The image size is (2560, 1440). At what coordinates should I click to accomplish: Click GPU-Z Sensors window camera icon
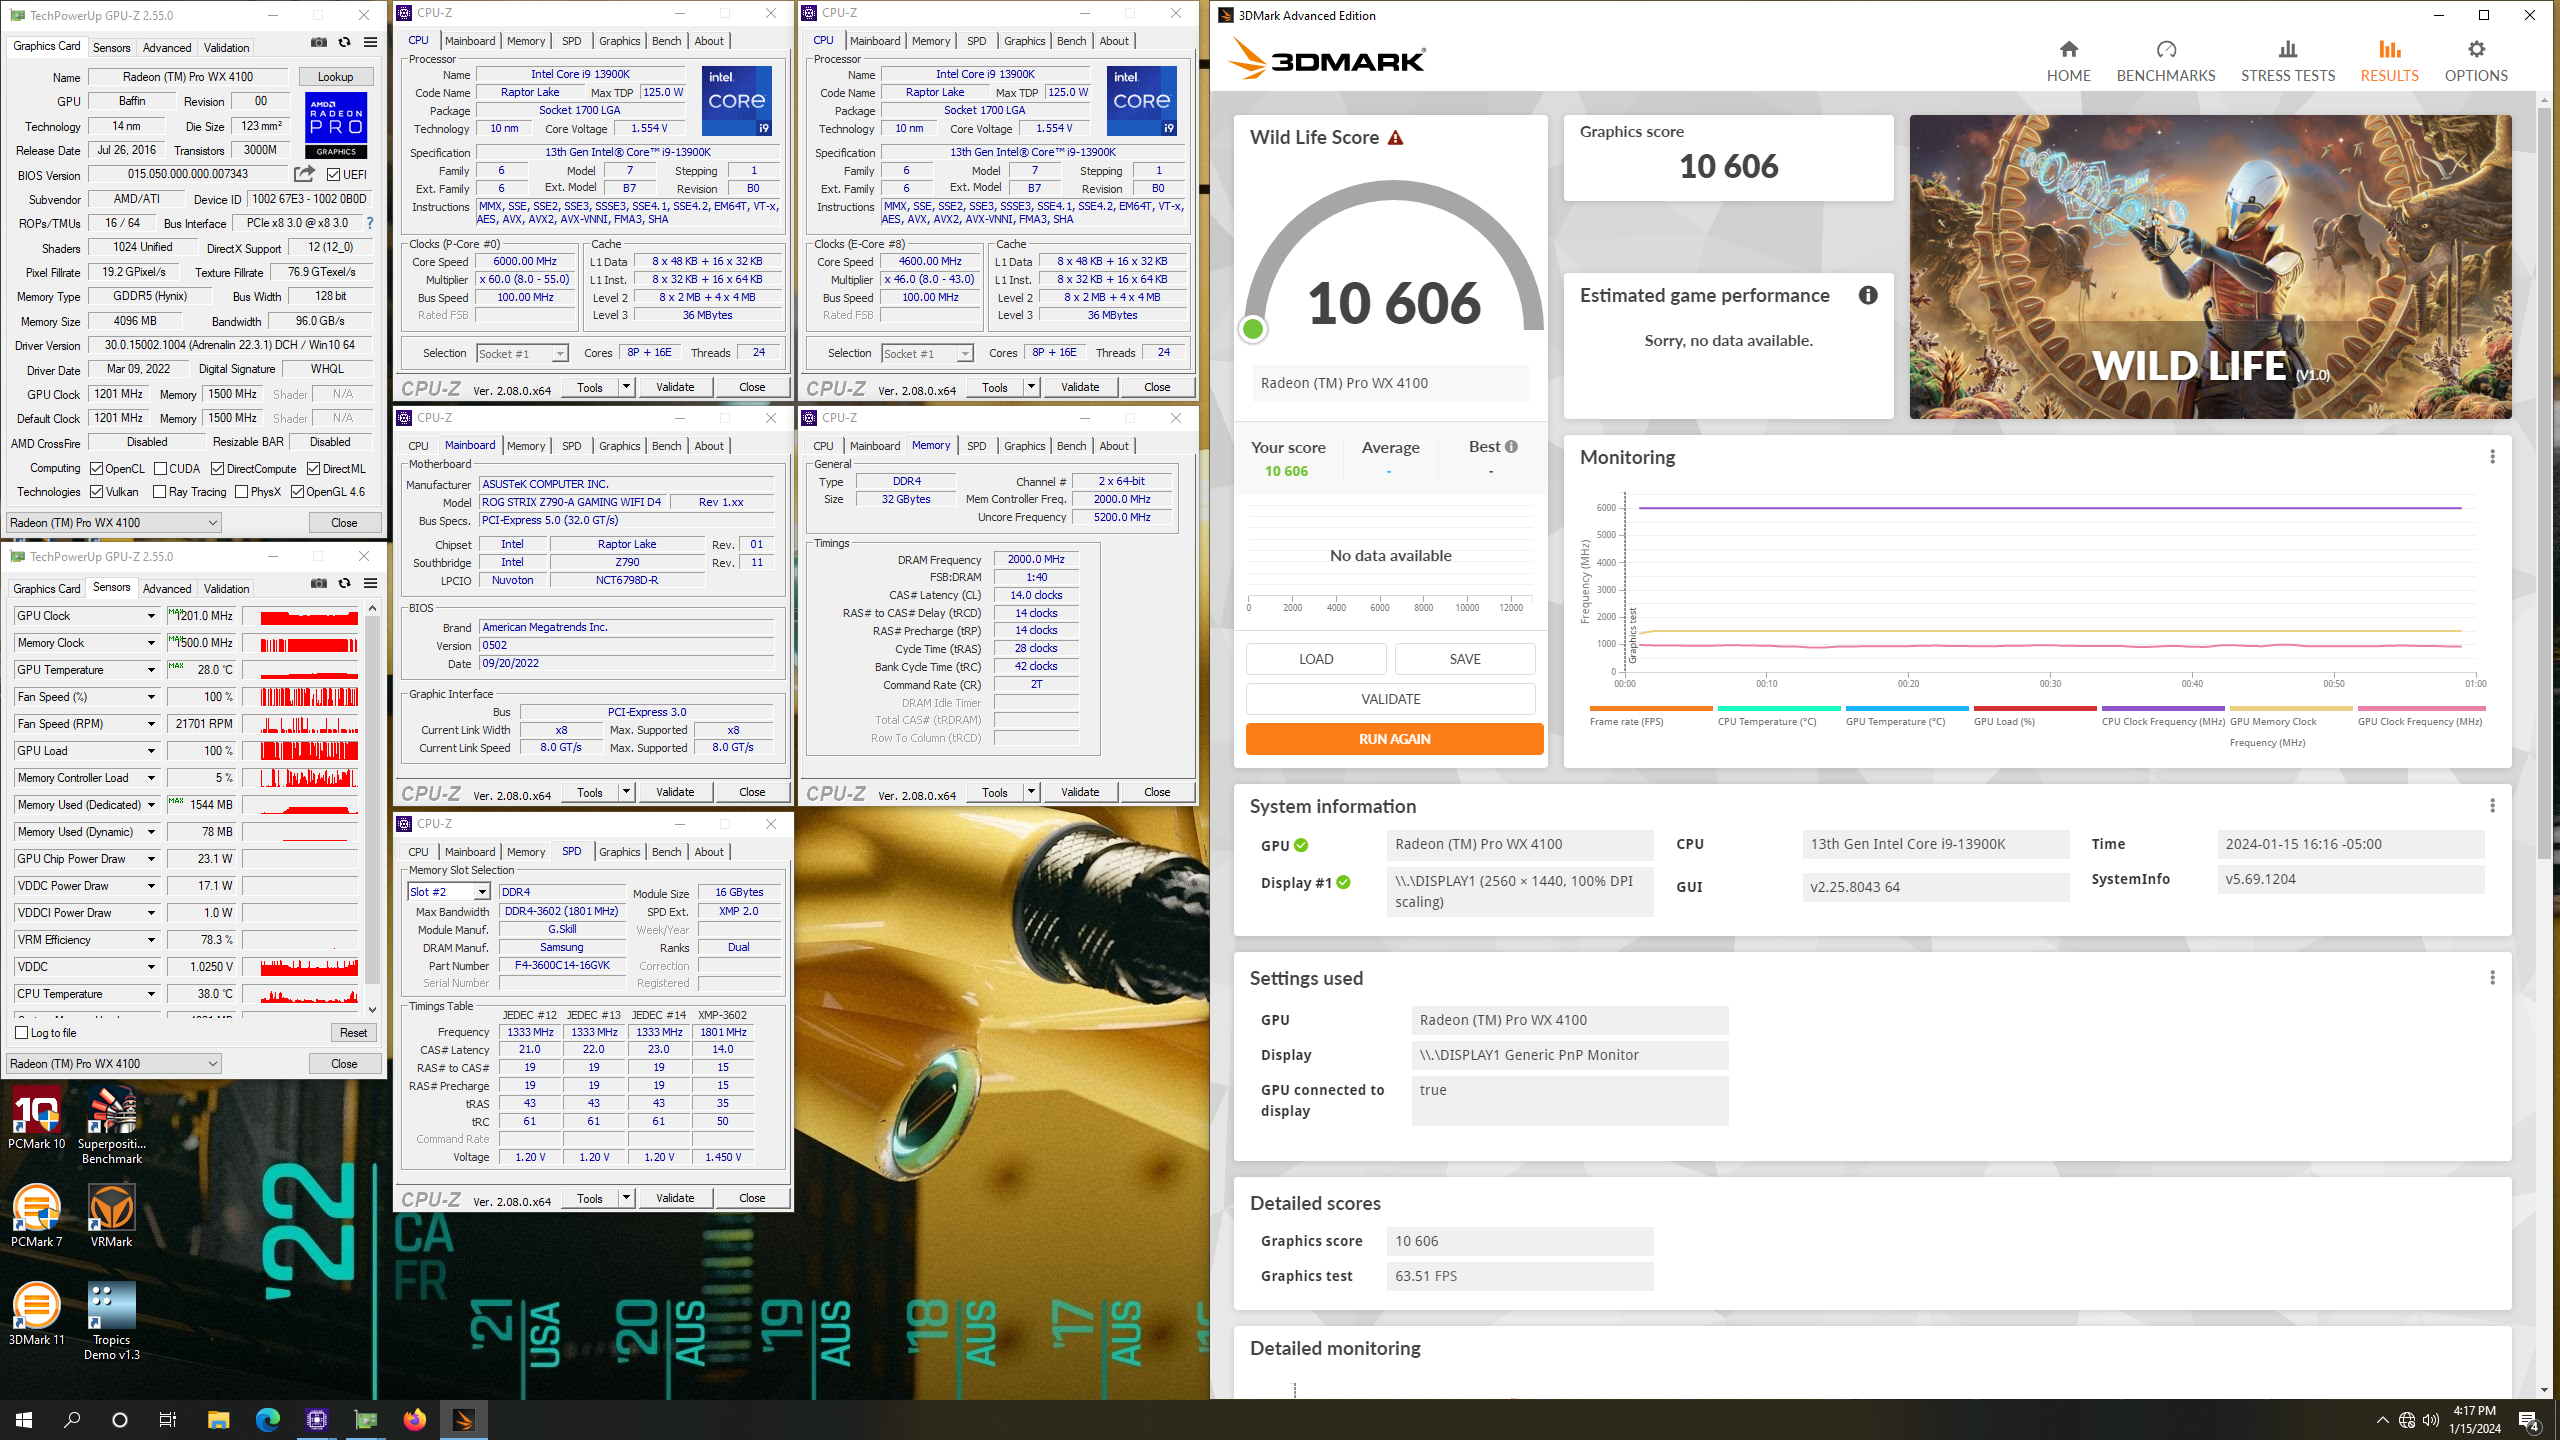(318, 583)
